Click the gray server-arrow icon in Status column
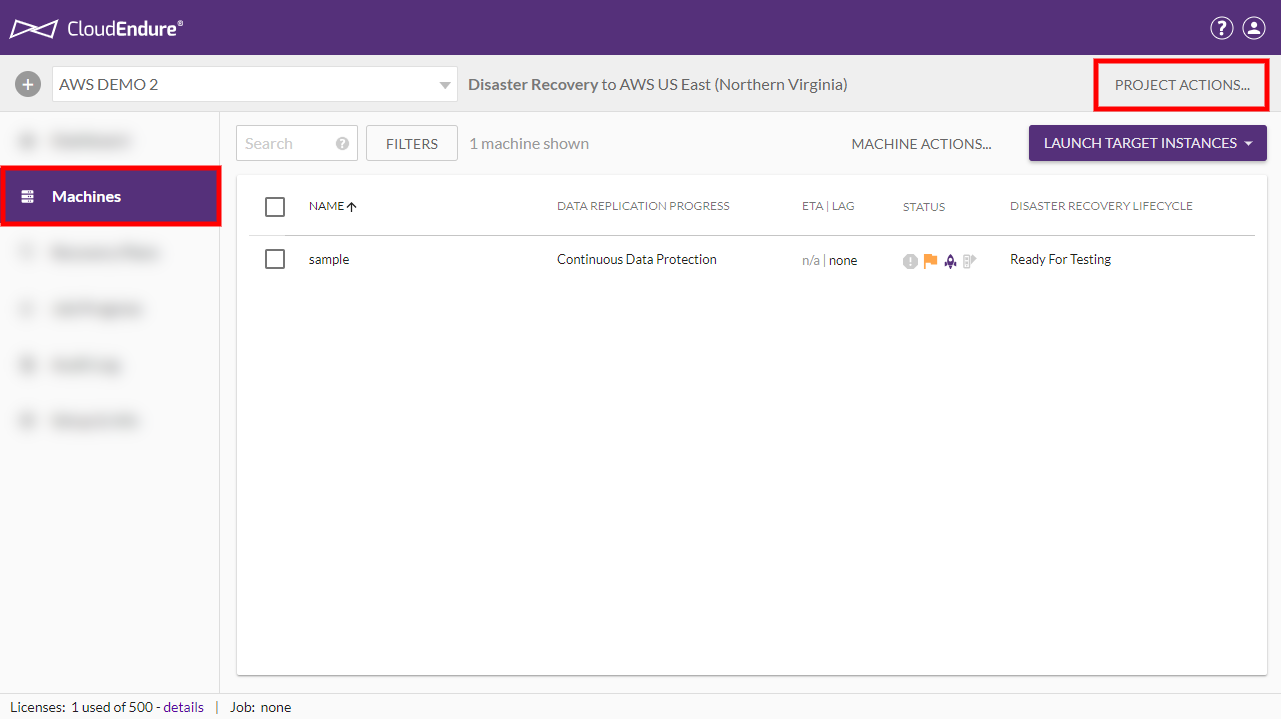Screen dimensions: 1281x719 pyautogui.click(x=969, y=261)
